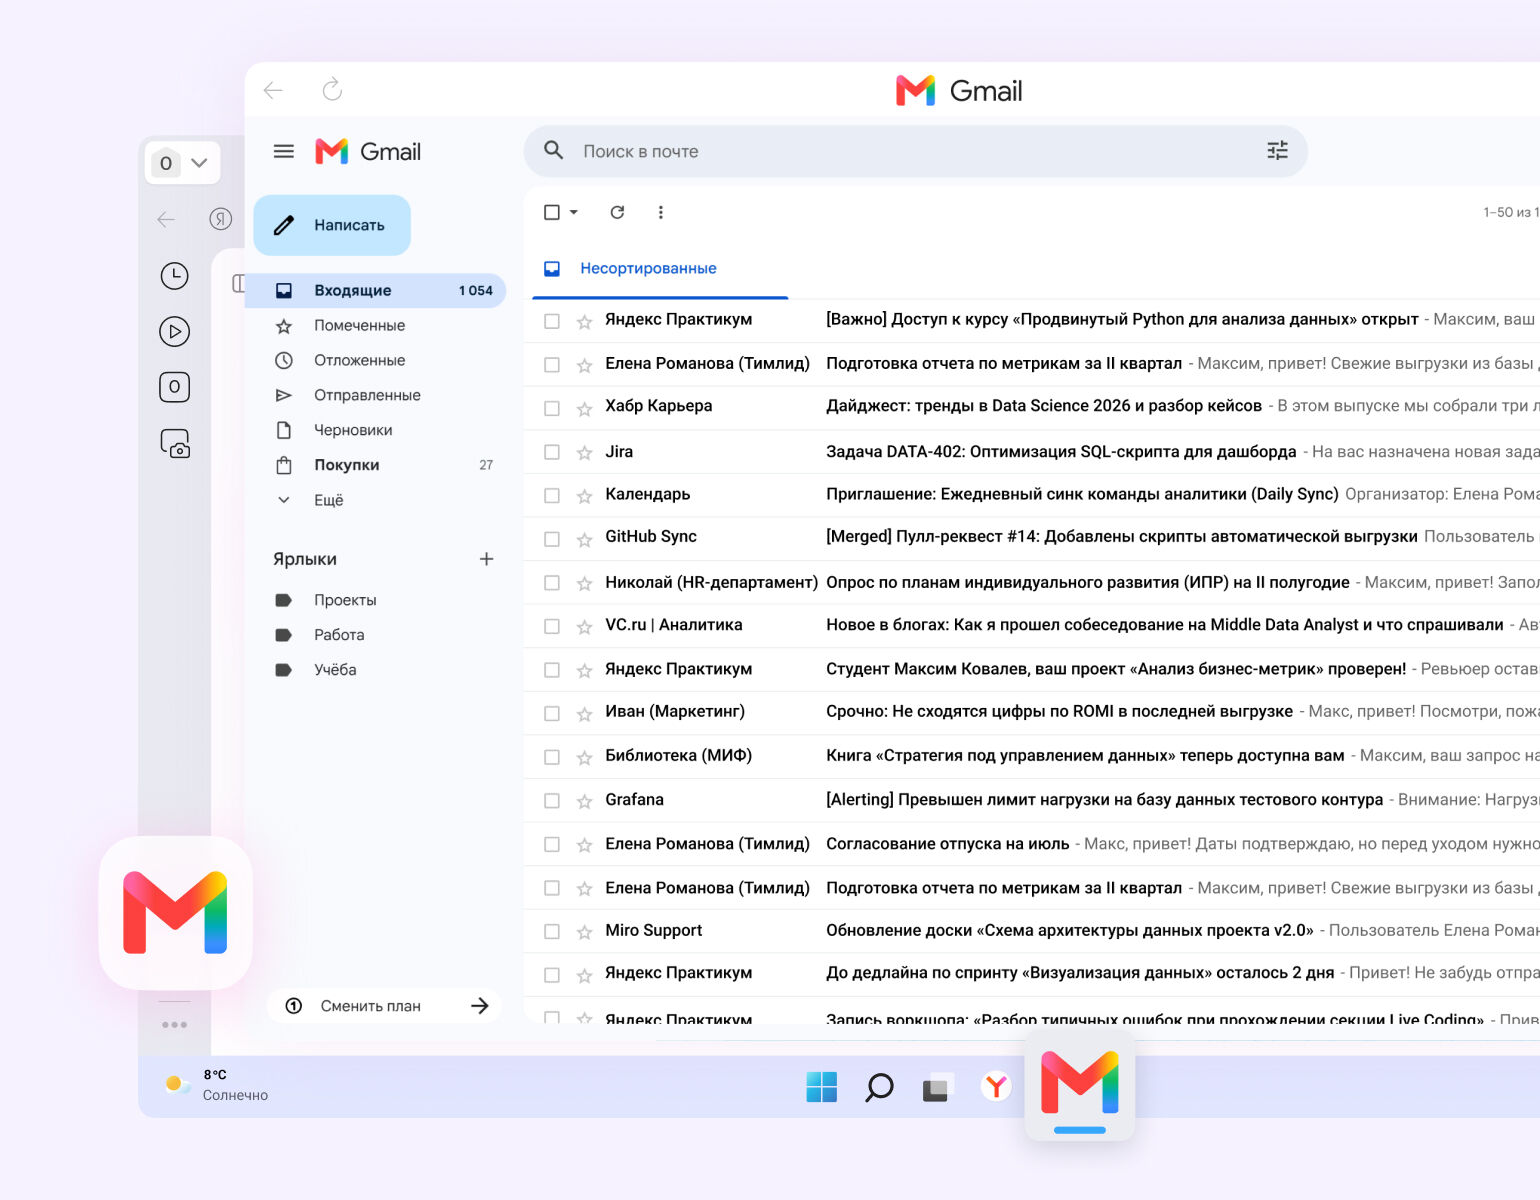Reload the page with the window refresh icon

tap(332, 90)
